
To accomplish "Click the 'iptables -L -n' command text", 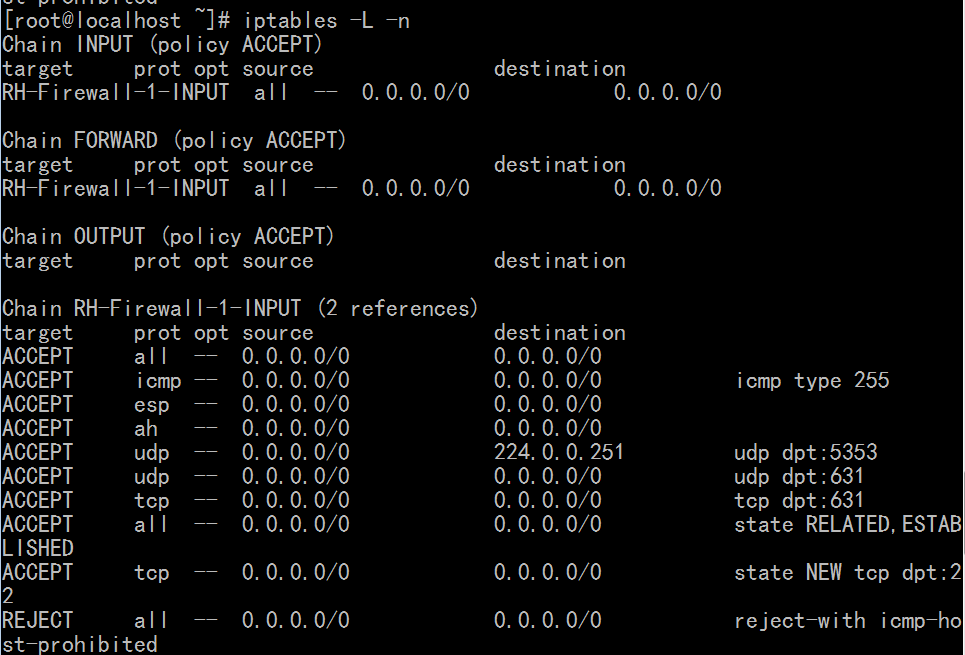I will (x=327, y=21).
